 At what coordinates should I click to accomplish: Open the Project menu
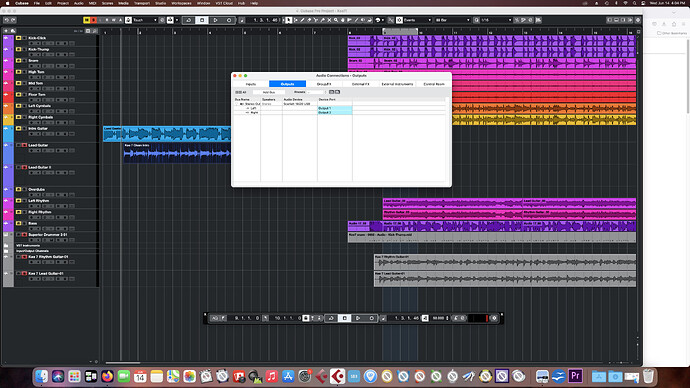click(63, 3)
